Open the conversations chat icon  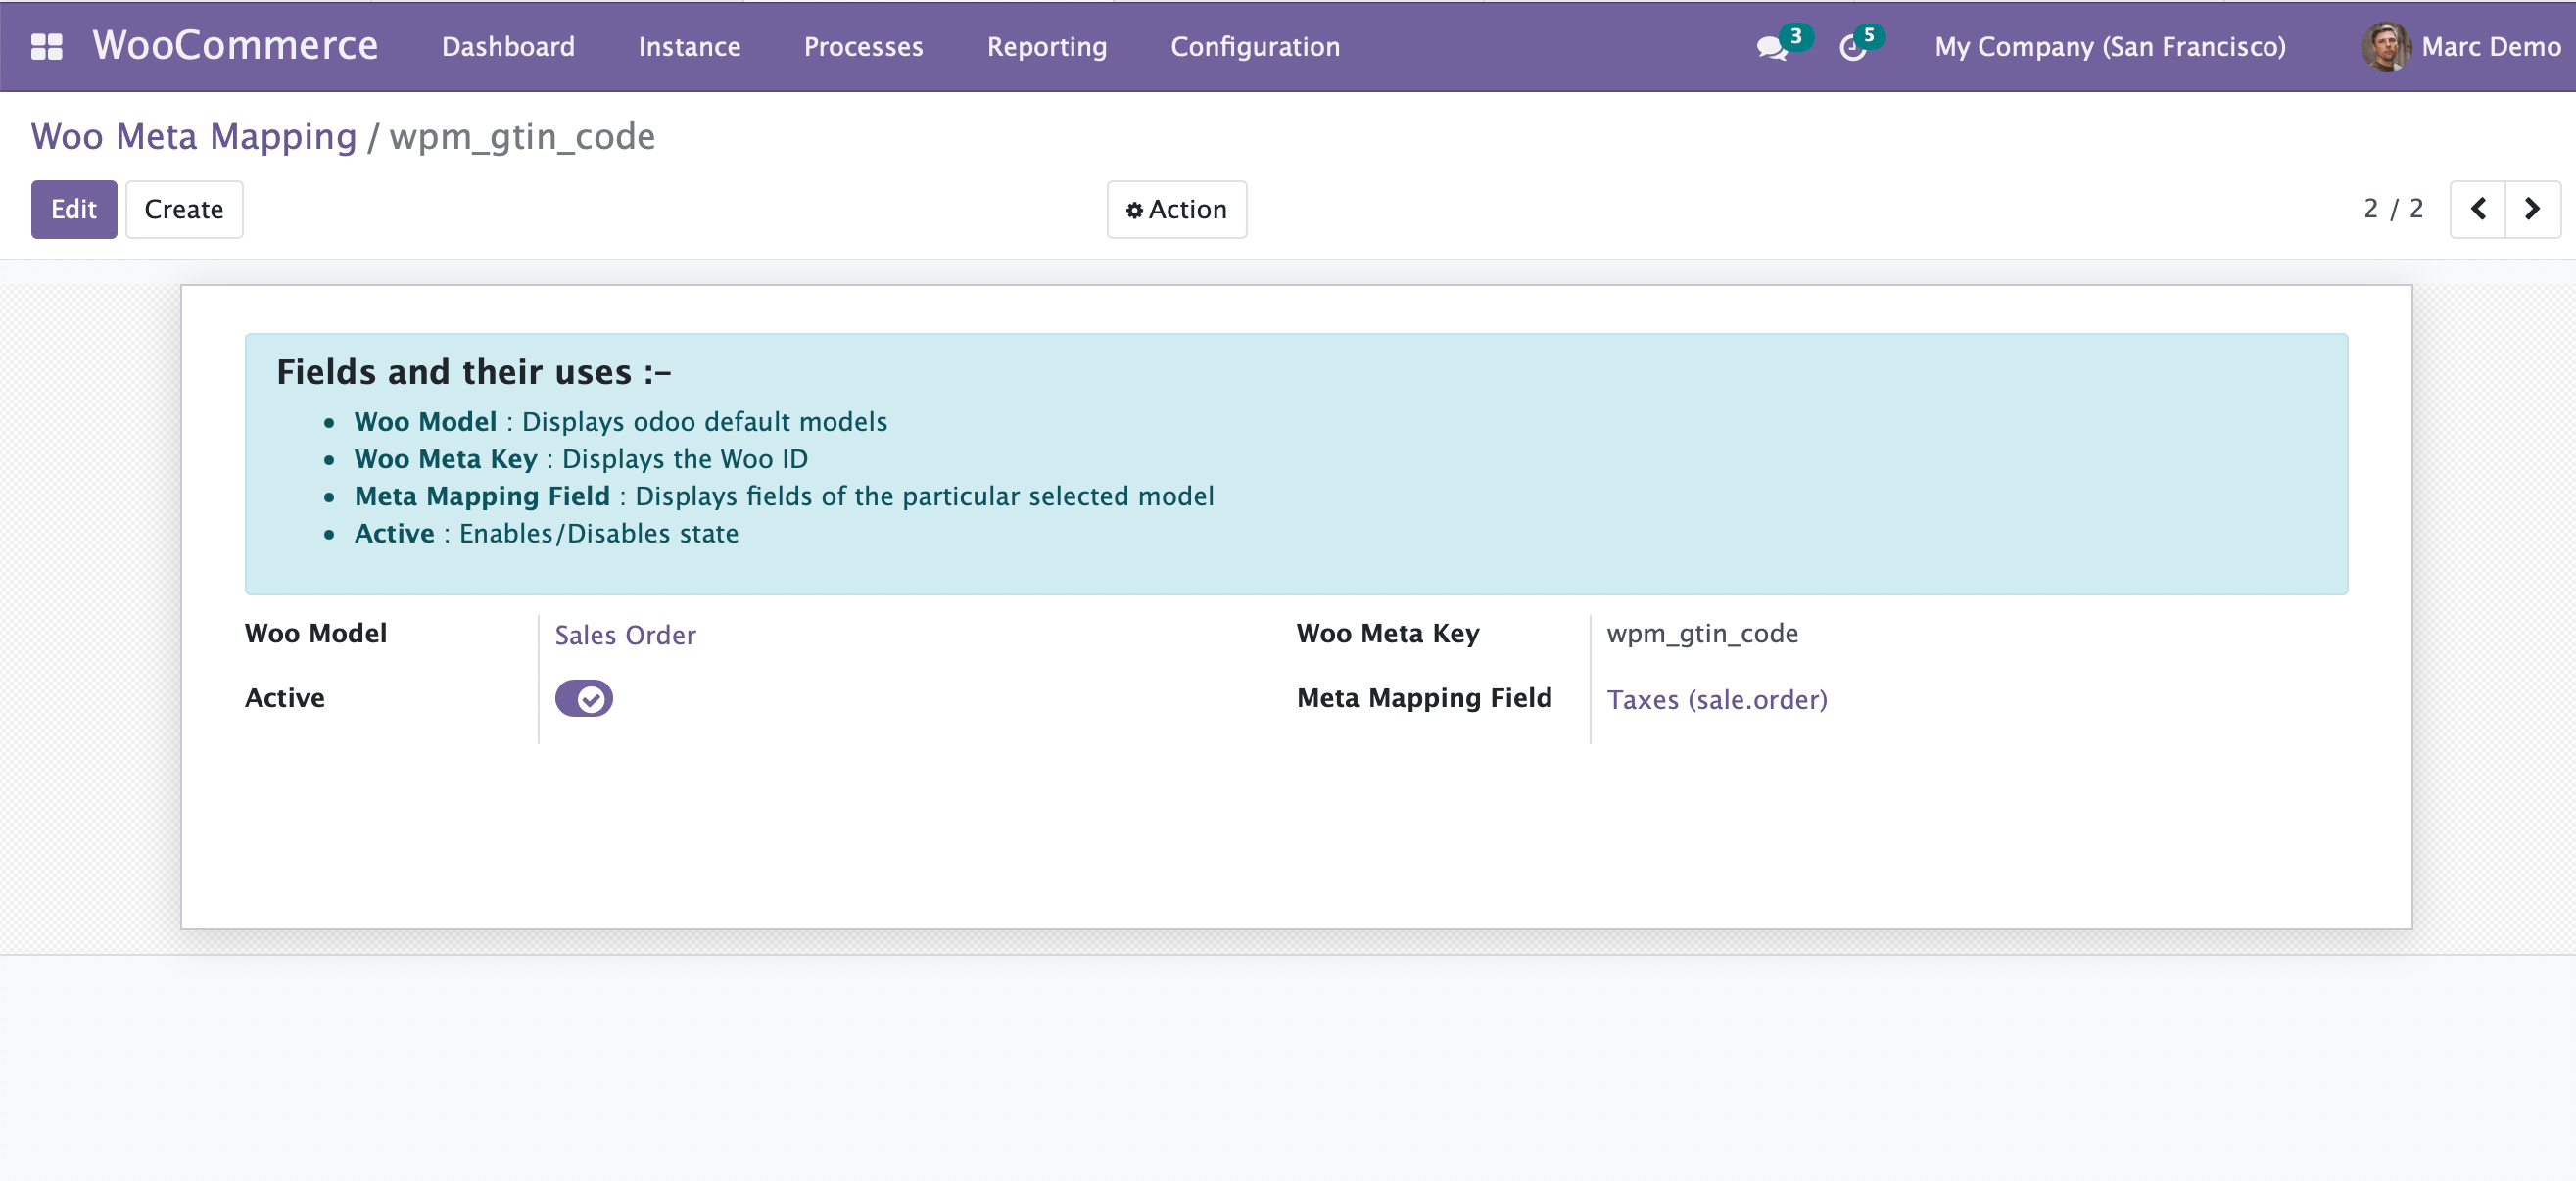(1770, 47)
